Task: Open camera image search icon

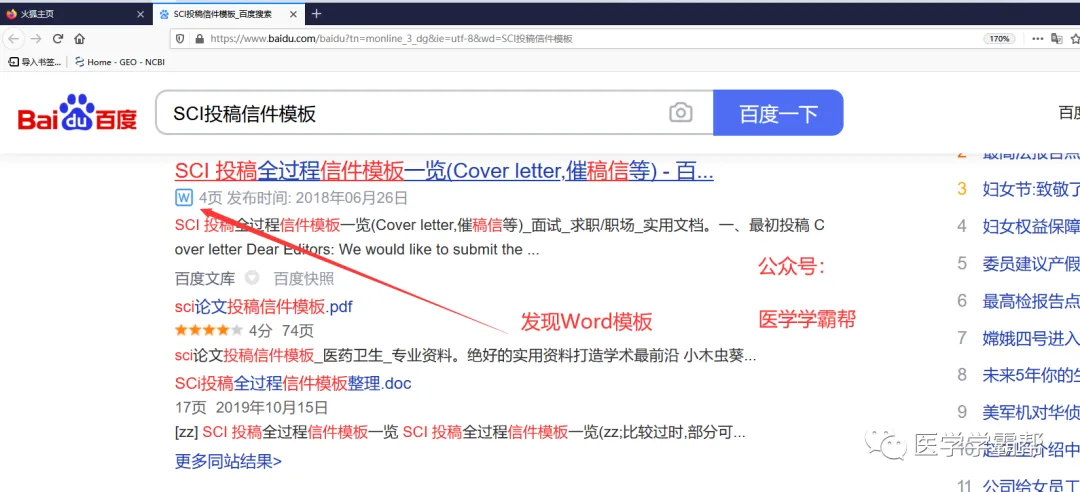Action: click(x=681, y=113)
